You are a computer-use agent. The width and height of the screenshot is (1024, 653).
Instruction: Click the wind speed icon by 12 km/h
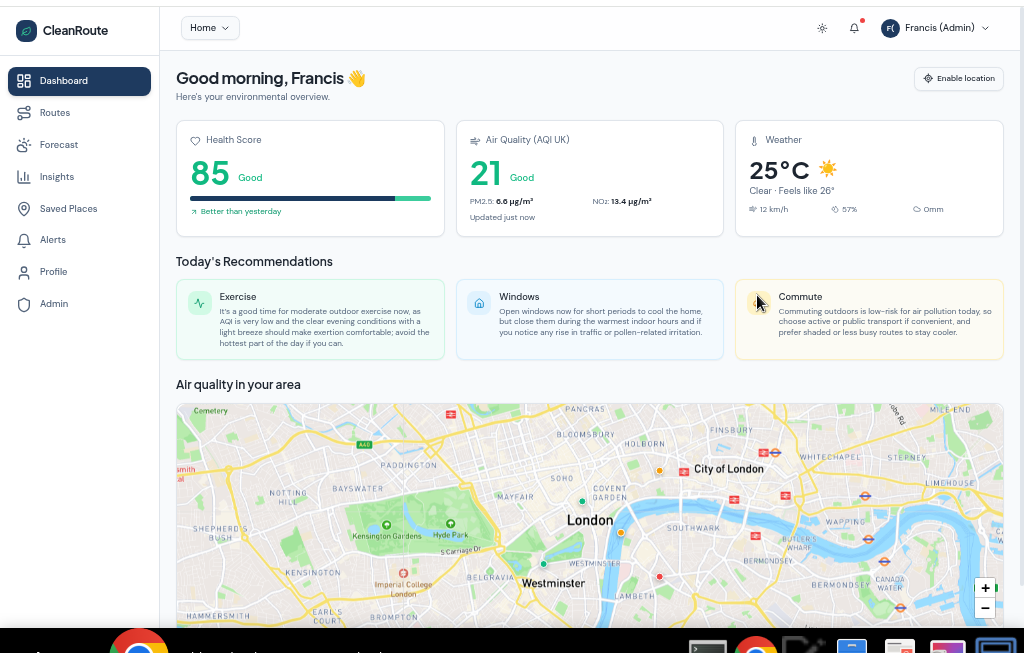[x=753, y=209]
